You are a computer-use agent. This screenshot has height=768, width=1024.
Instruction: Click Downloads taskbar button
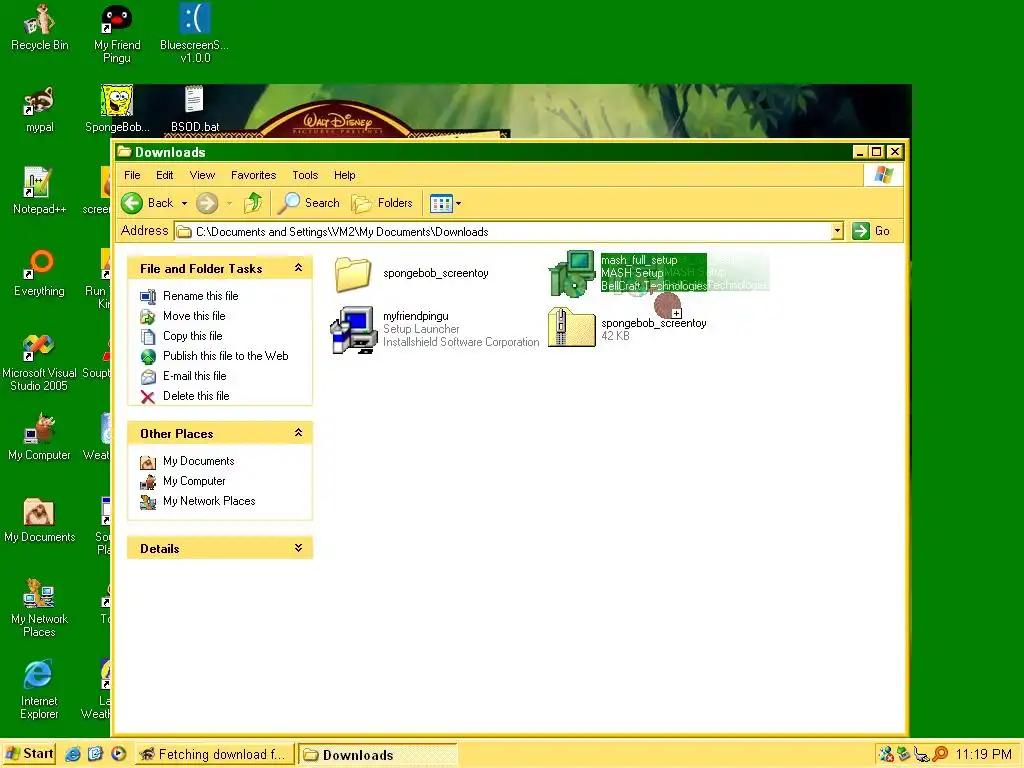pyautogui.click(x=377, y=754)
